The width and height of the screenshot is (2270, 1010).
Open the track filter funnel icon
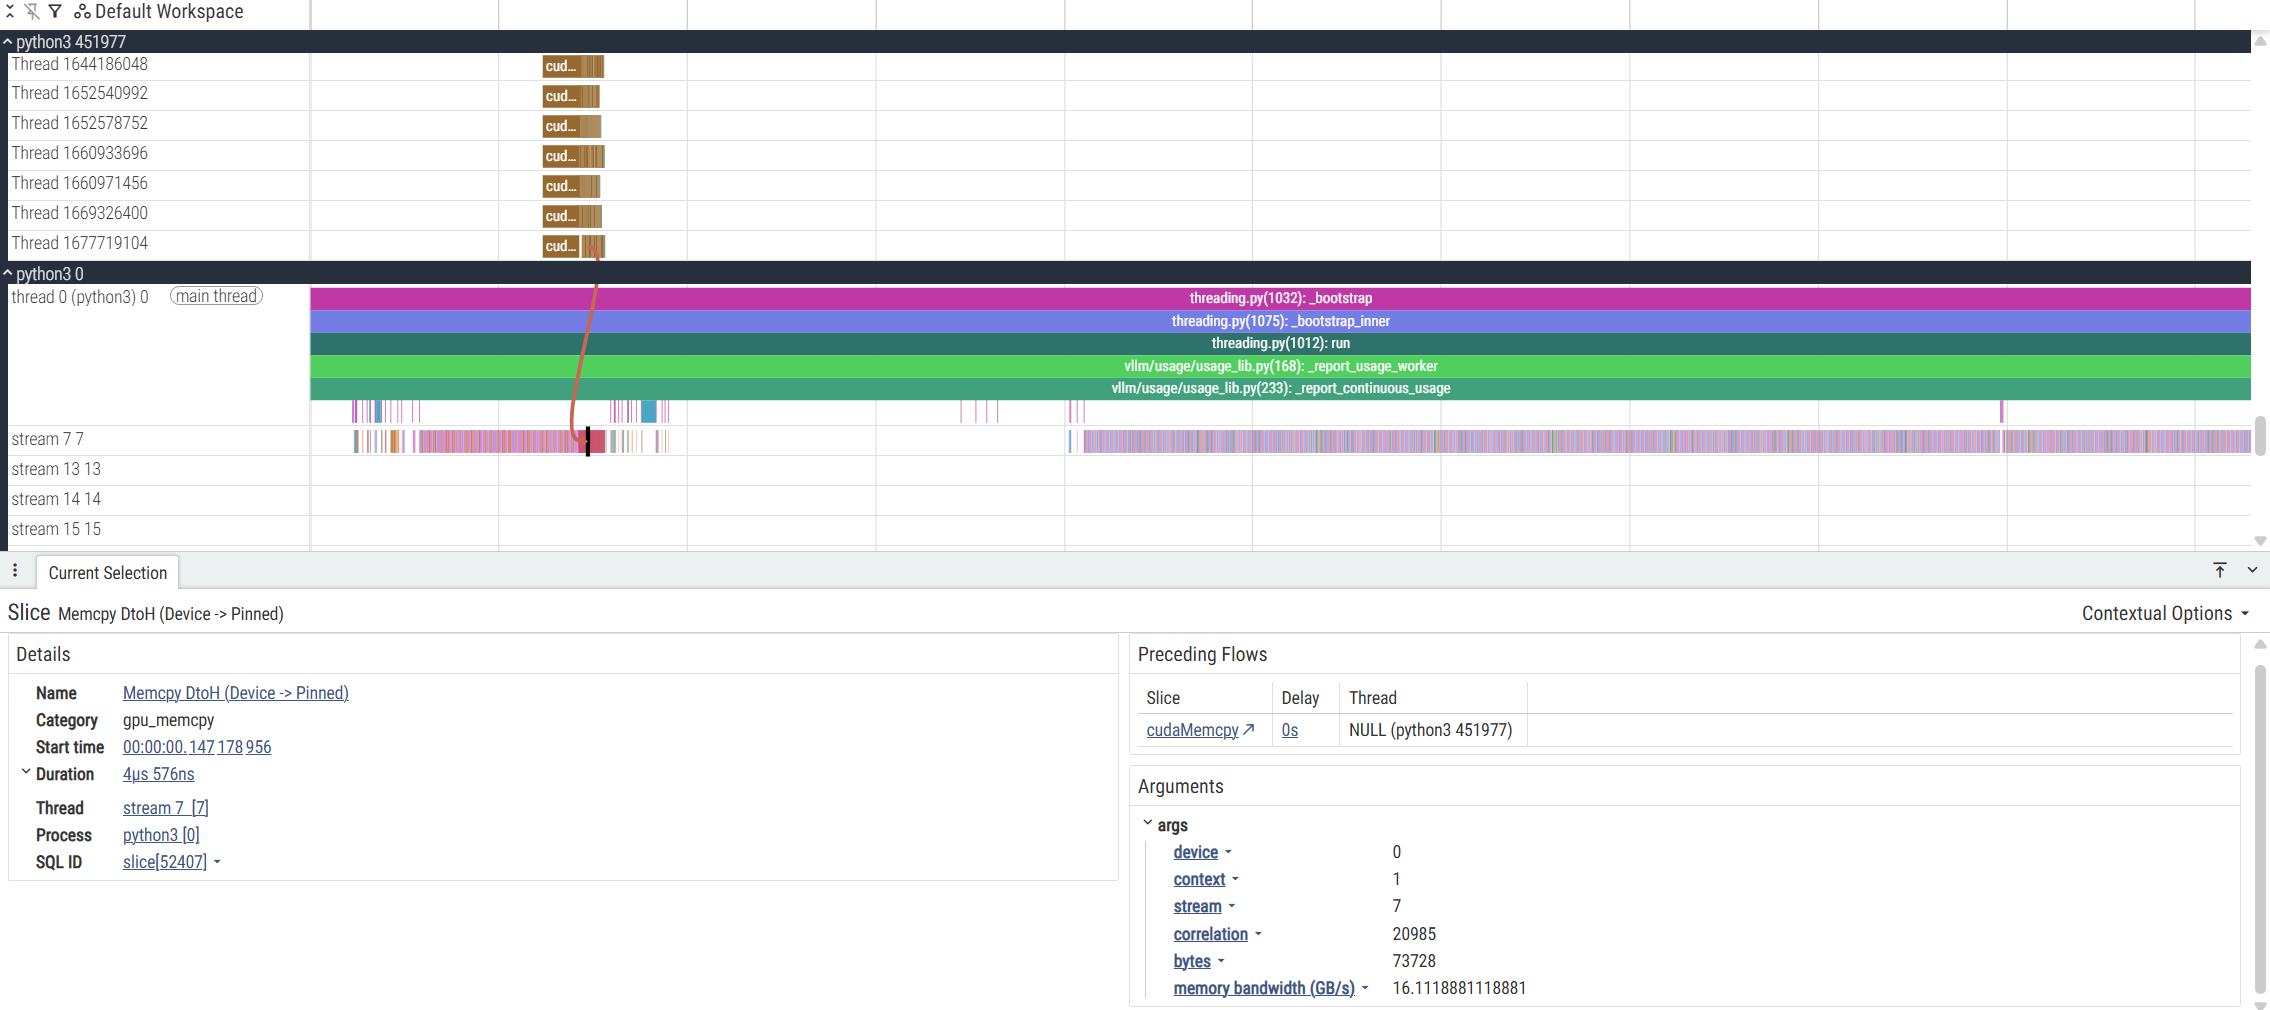tap(55, 12)
